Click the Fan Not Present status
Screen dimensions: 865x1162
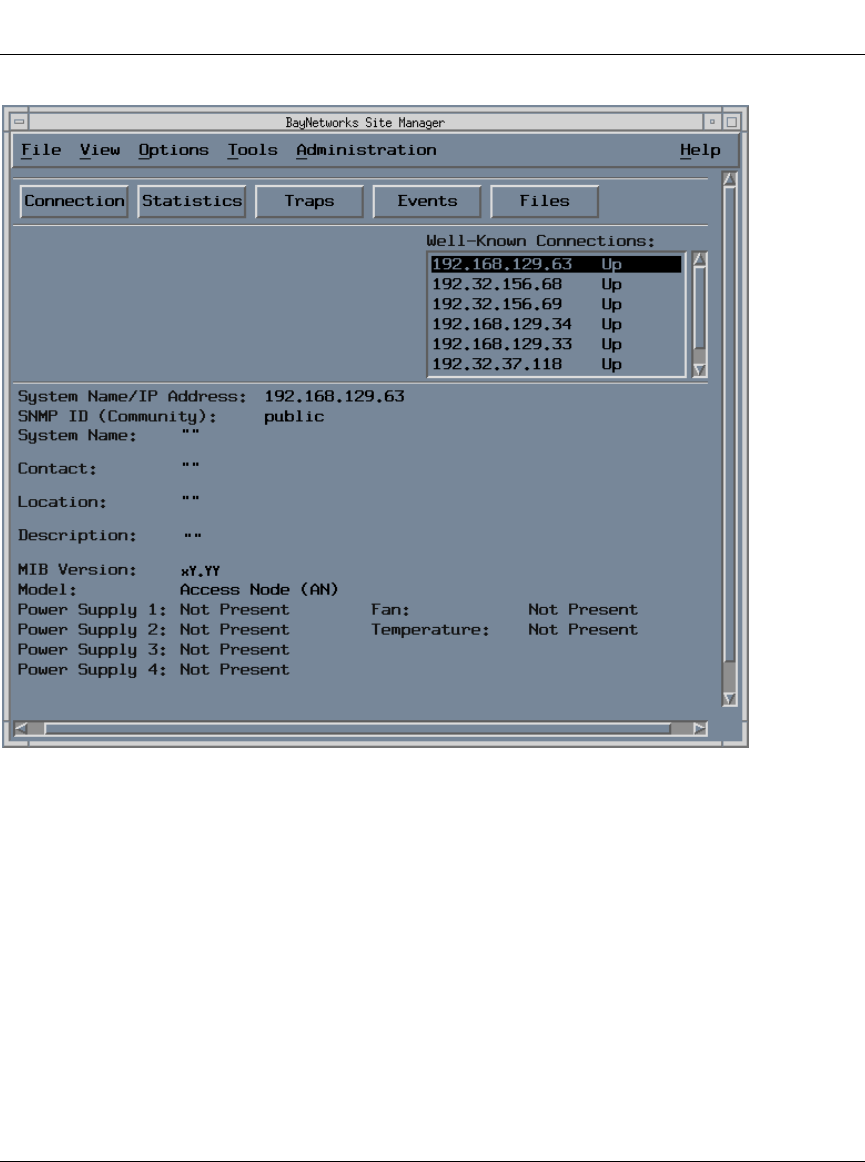(583, 610)
